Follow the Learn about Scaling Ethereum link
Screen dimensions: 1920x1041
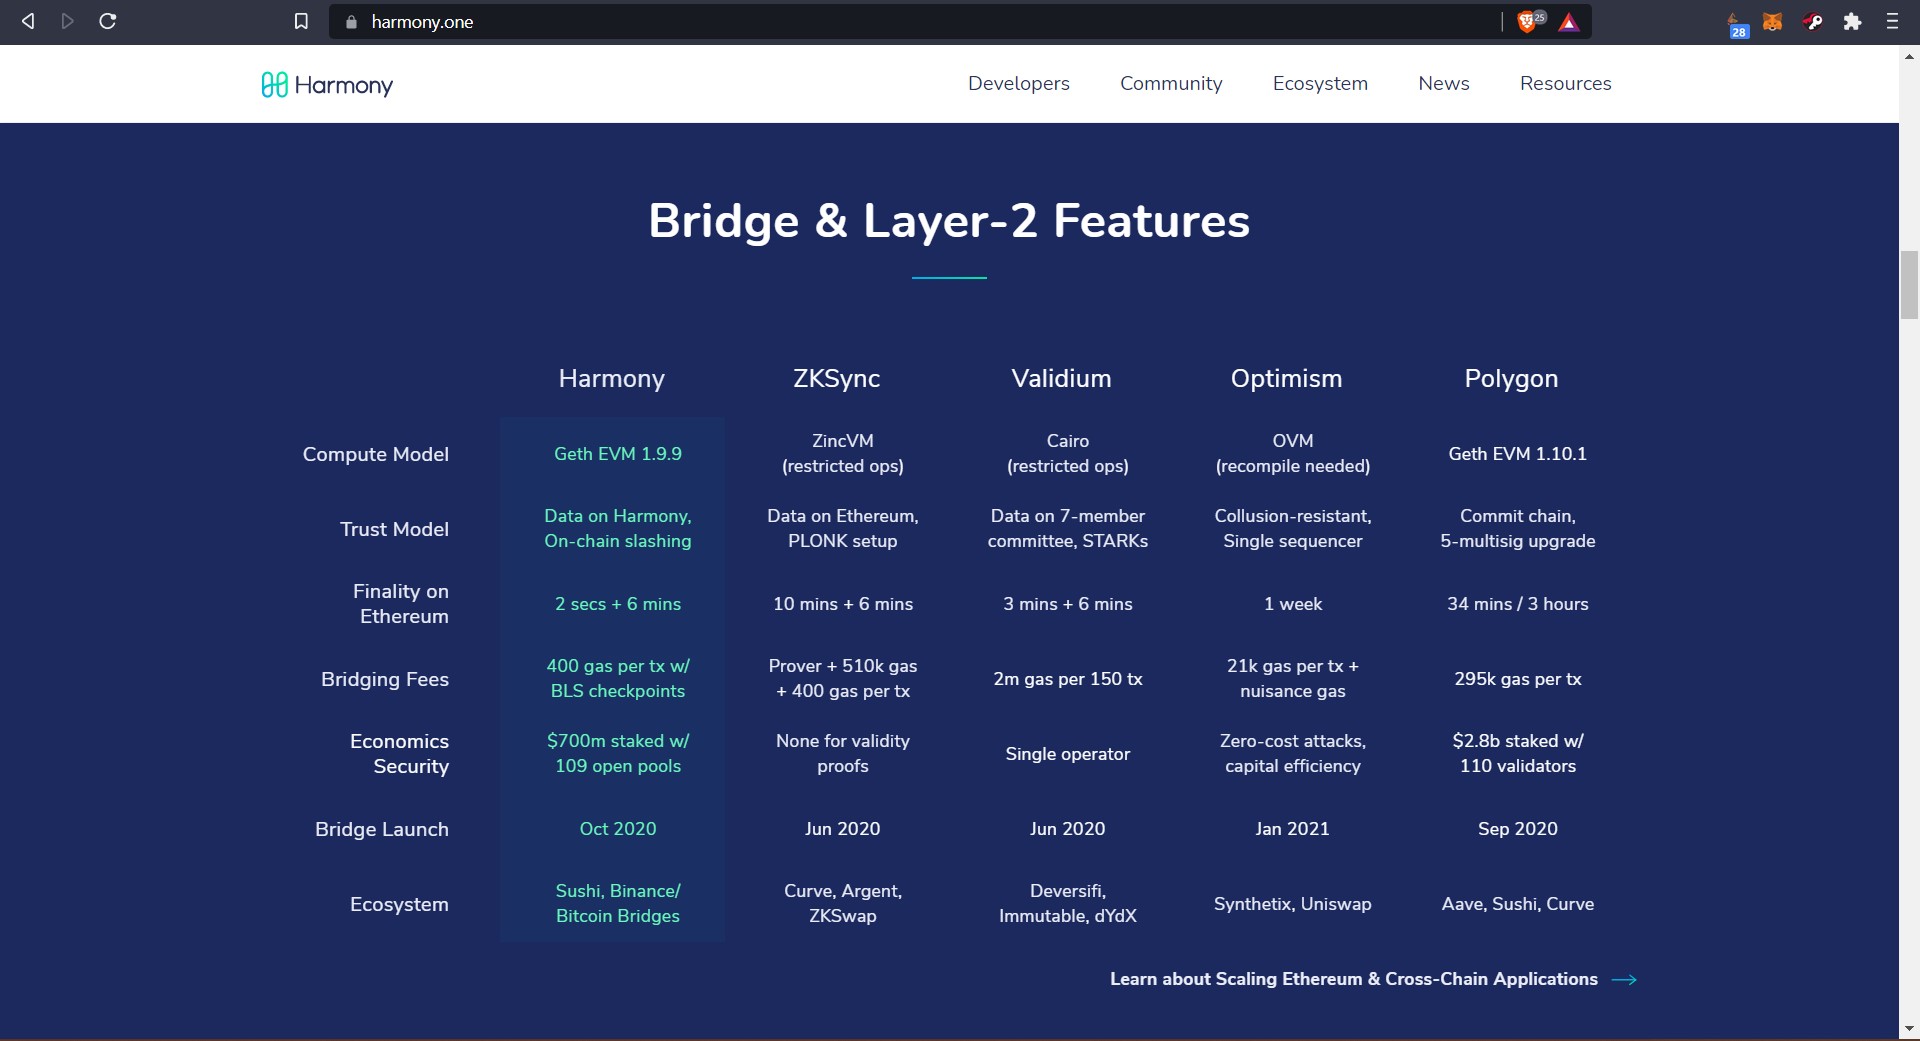pyautogui.click(x=1354, y=979)
